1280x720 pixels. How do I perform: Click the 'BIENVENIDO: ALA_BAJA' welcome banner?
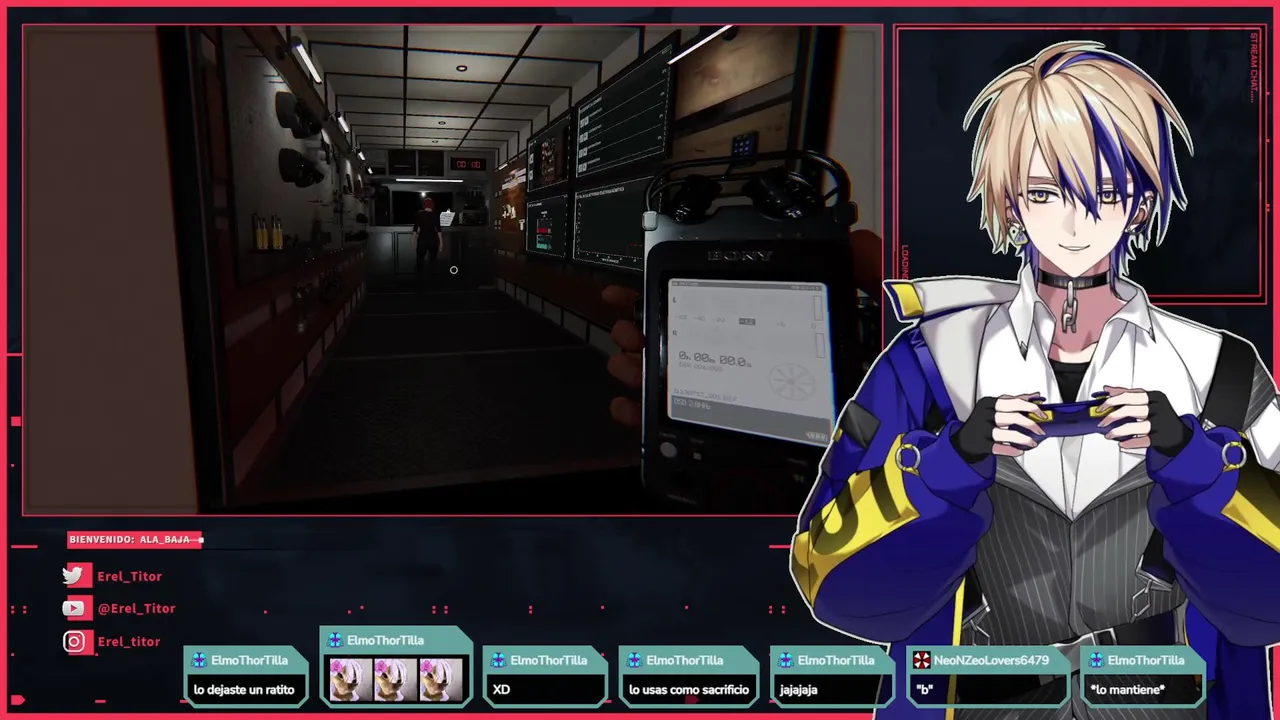135,539
